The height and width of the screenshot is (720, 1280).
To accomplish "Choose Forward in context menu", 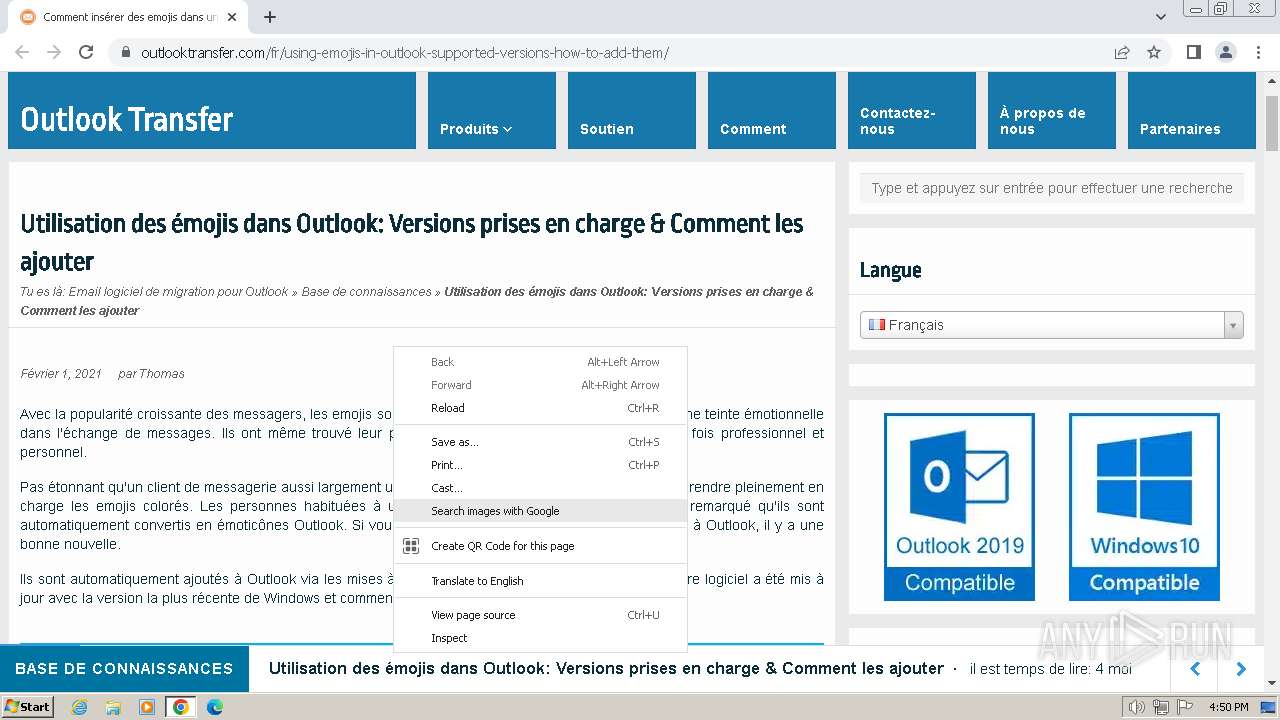I will click(540, 385).
